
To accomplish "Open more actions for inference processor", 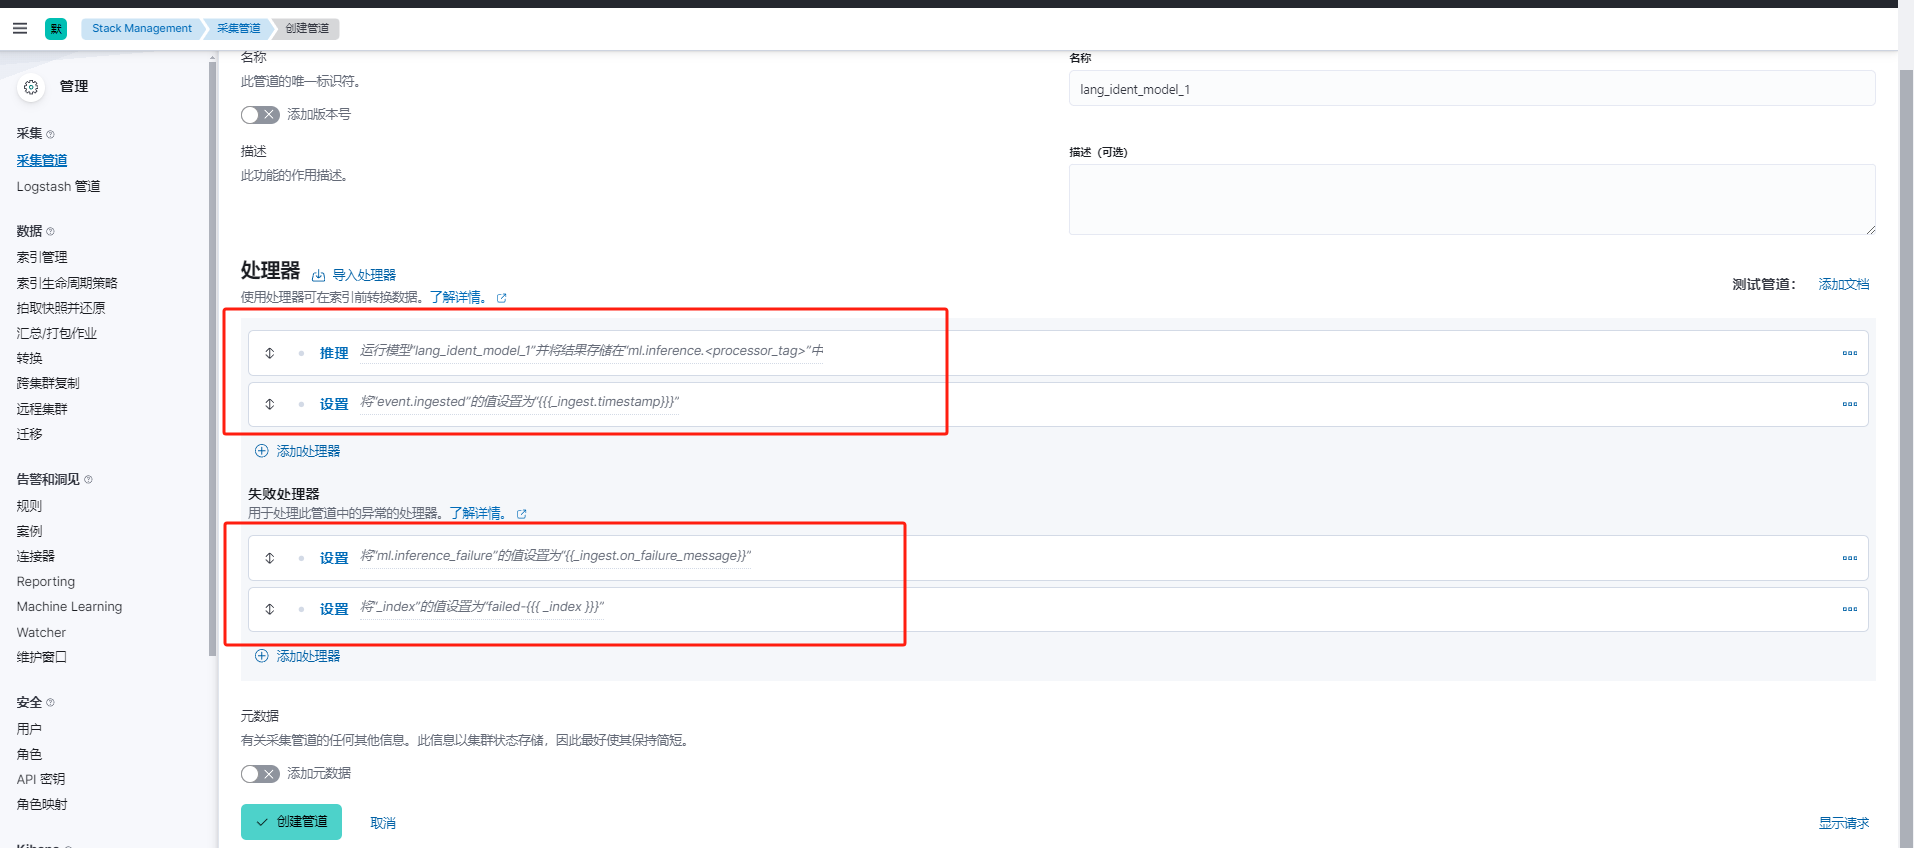I will click(1849, 353).
